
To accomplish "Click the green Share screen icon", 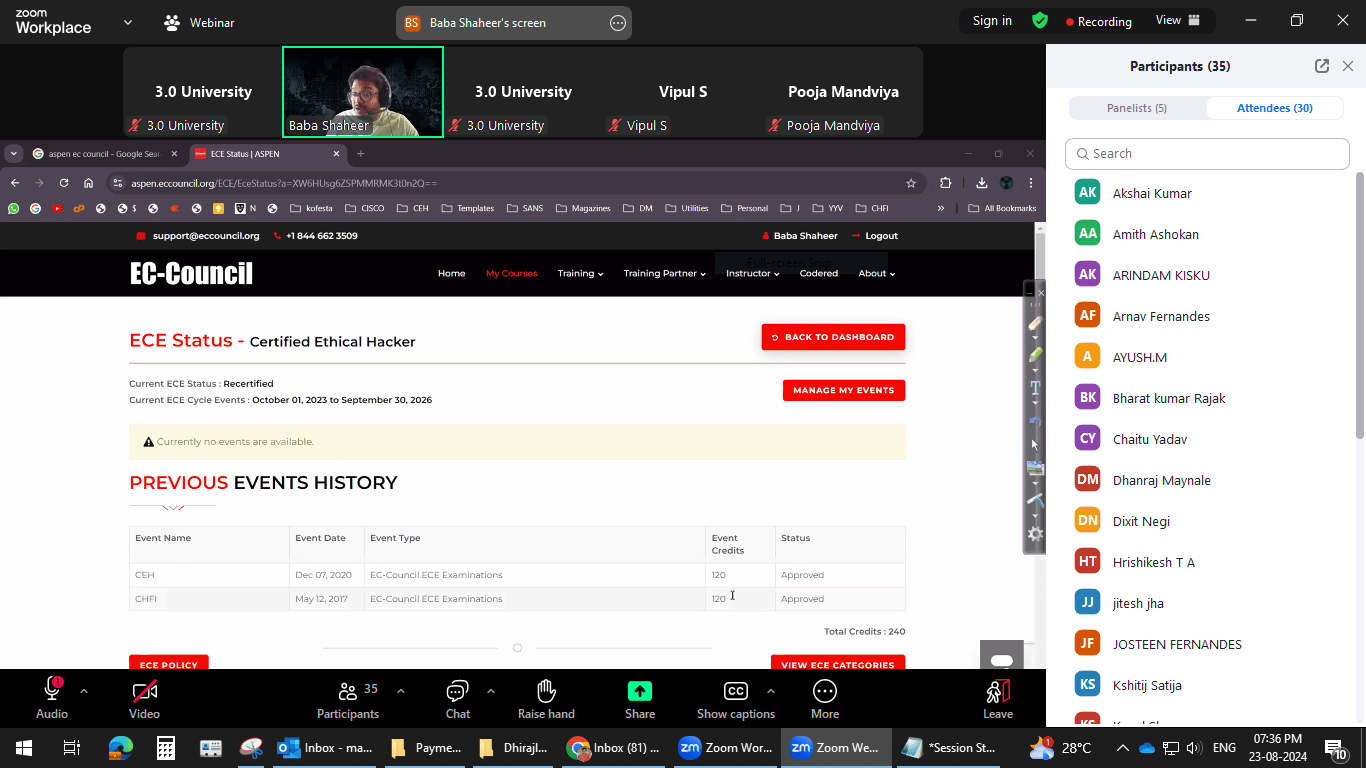I will [x=640, y=690].
